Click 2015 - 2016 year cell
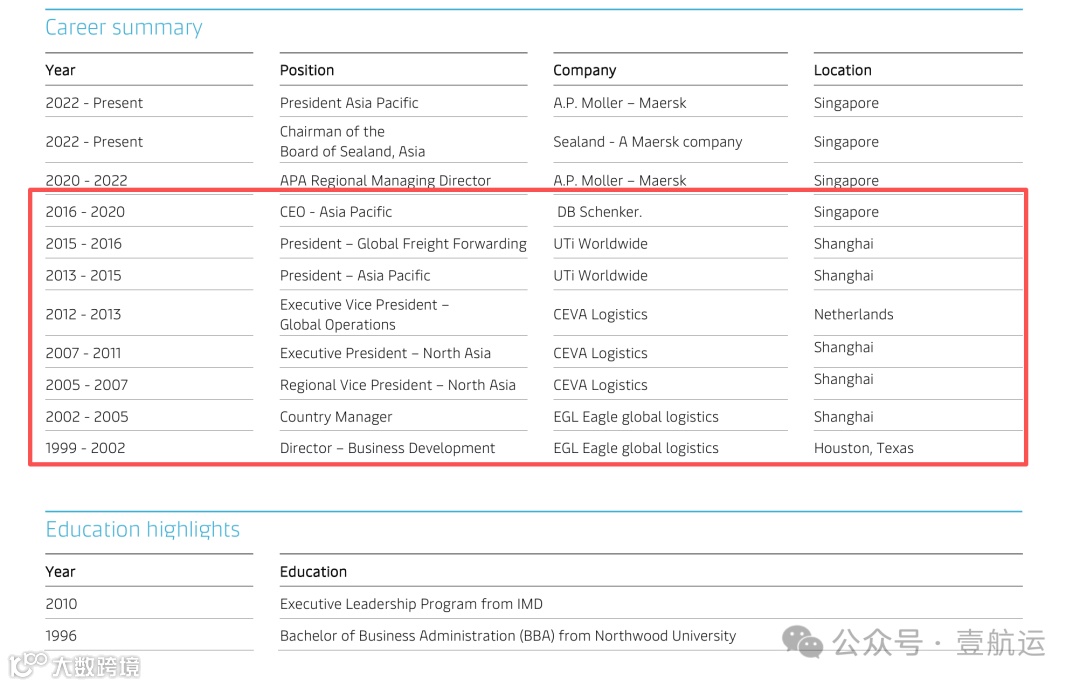This screenshot has height=686, width=1080. [x=83, y=244]
